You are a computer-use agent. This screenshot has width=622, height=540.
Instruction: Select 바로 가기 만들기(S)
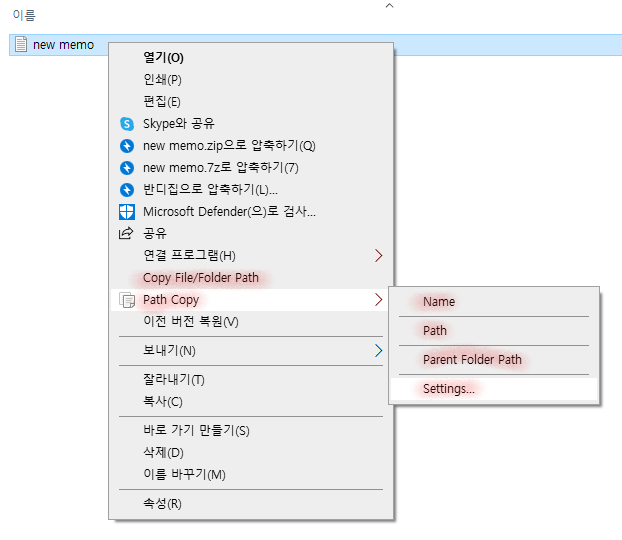[251, 431]
